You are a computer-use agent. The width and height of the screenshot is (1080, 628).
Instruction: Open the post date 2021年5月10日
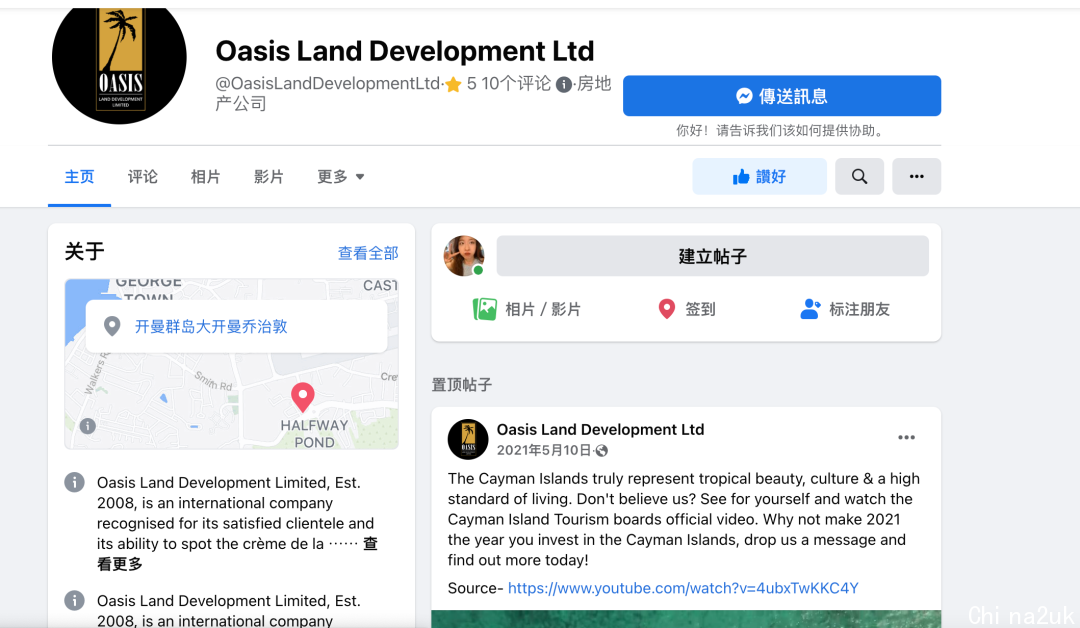click(x=543, y=450)
